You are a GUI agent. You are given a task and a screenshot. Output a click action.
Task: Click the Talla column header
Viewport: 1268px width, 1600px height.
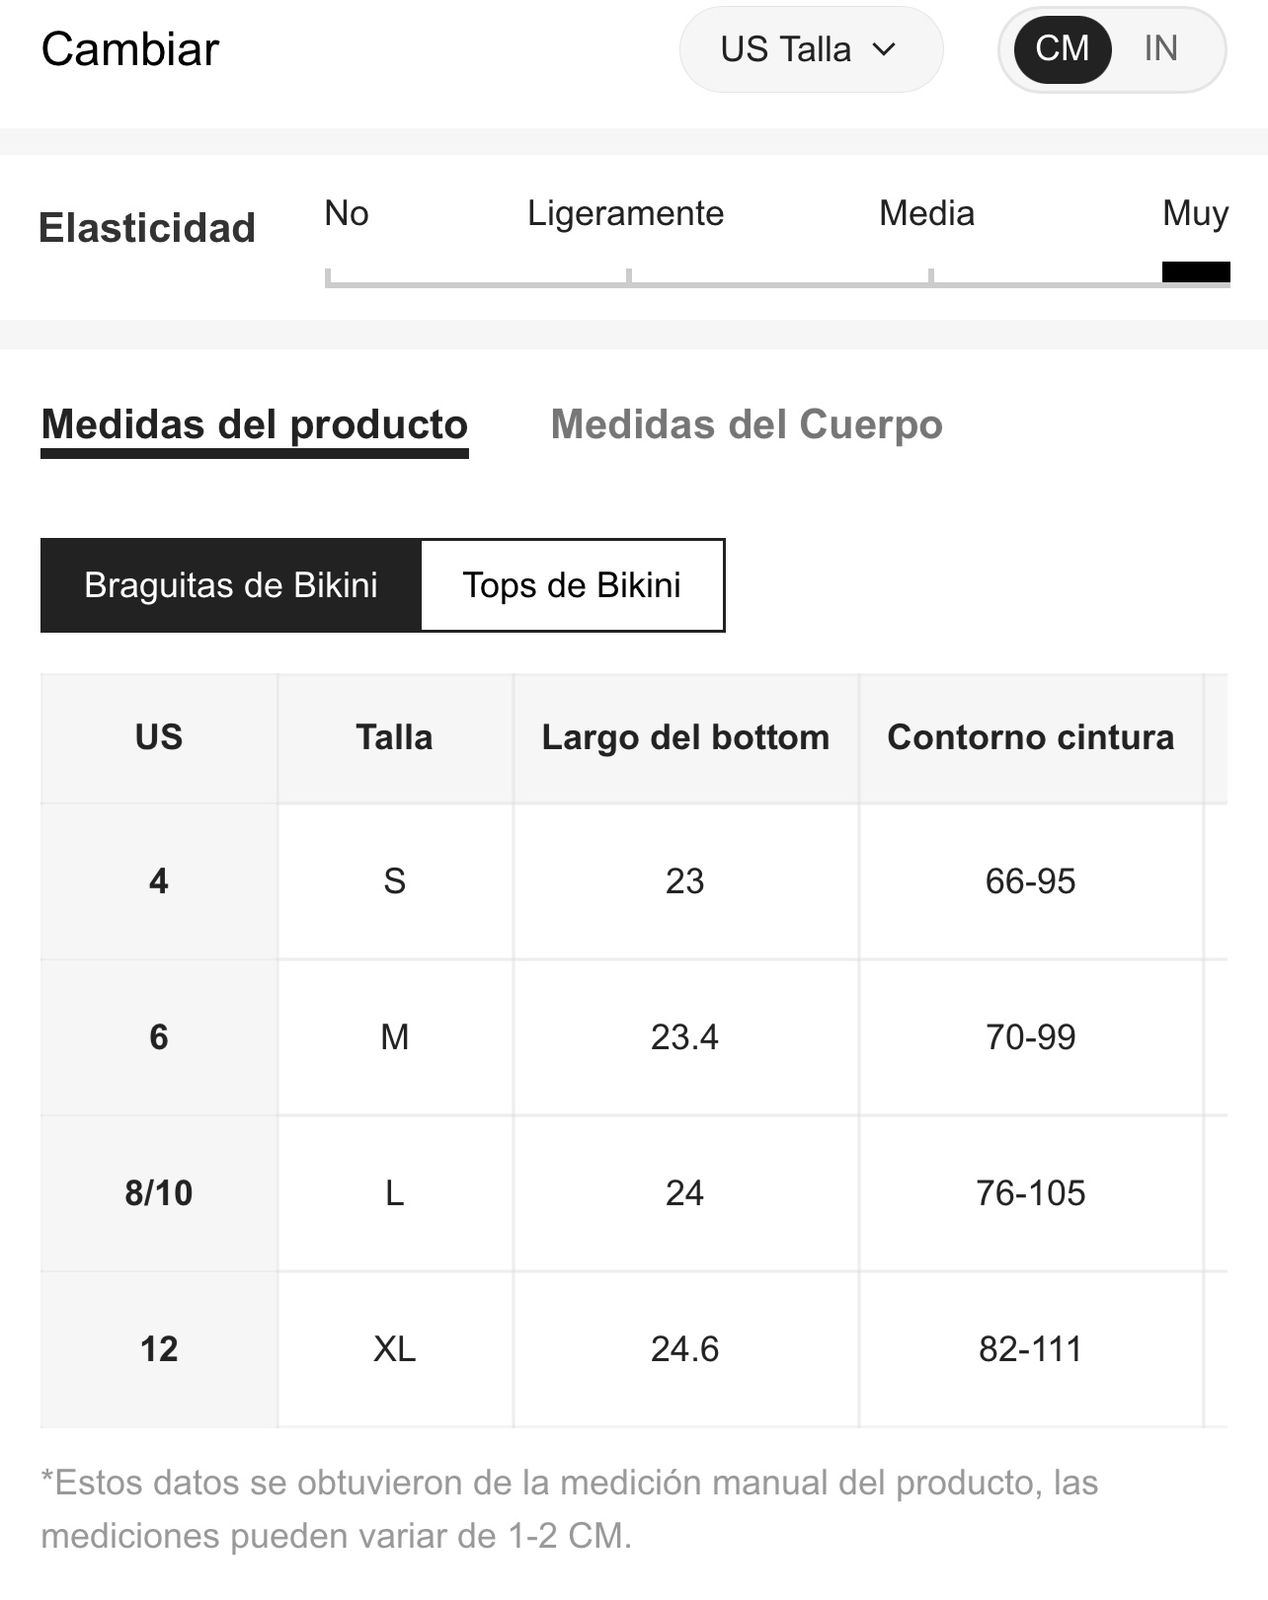395,738
